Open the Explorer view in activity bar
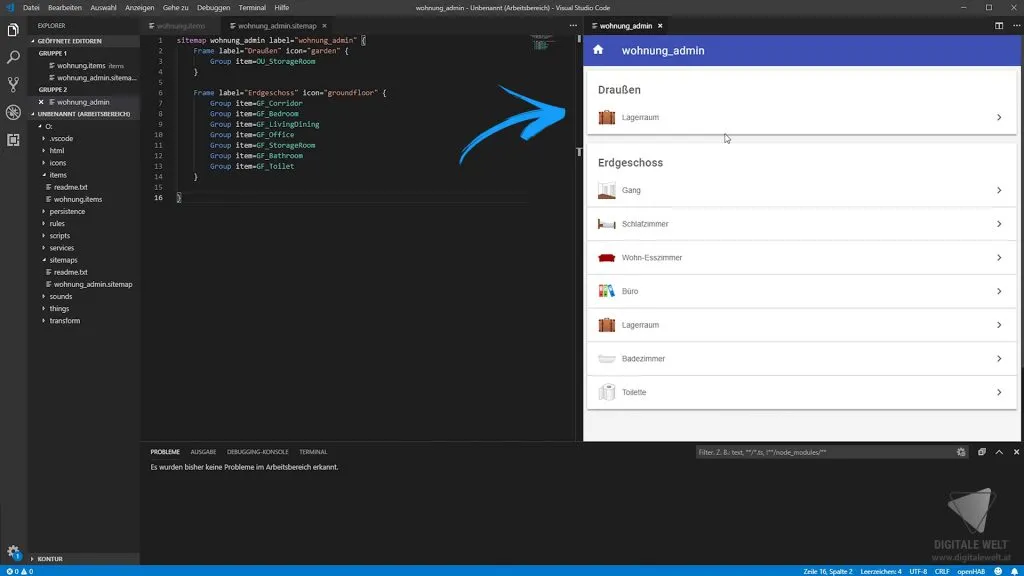This screenshot has height=576, width=1024. (13, 30)
